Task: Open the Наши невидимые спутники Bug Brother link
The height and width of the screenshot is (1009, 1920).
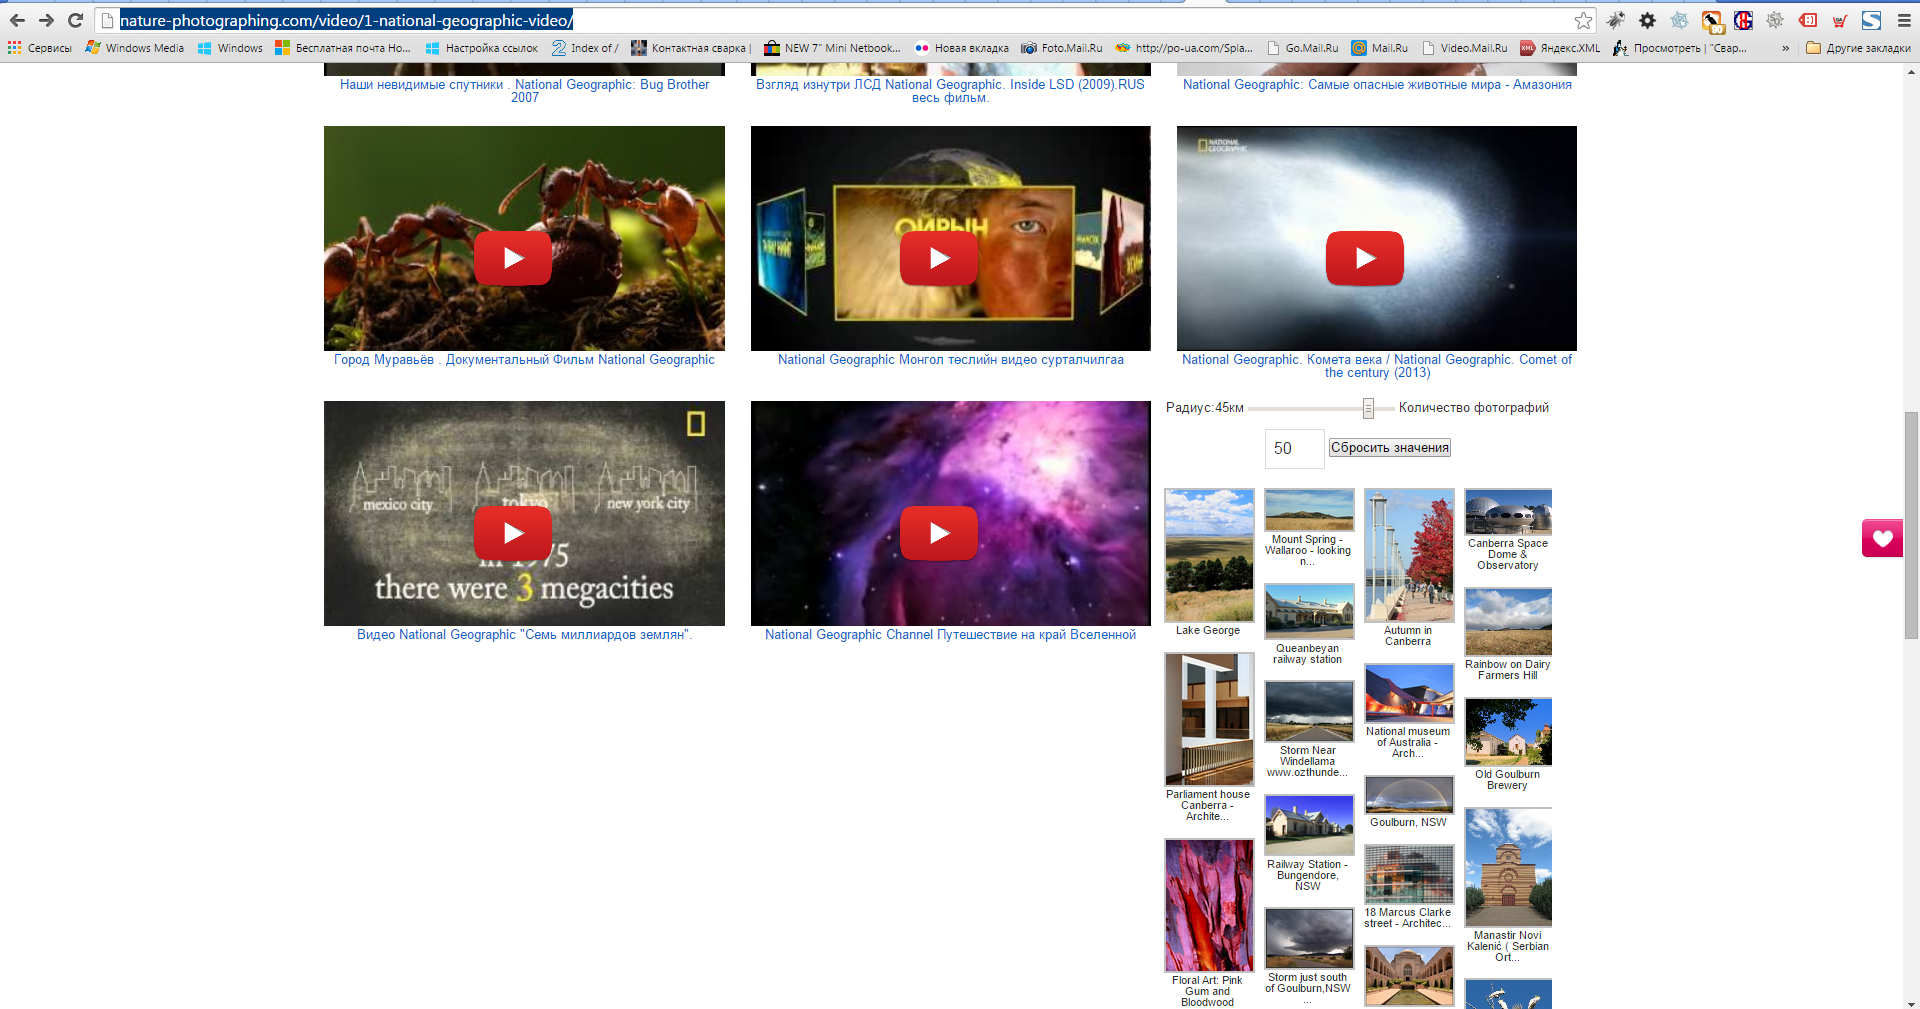Action: point(524,91)
